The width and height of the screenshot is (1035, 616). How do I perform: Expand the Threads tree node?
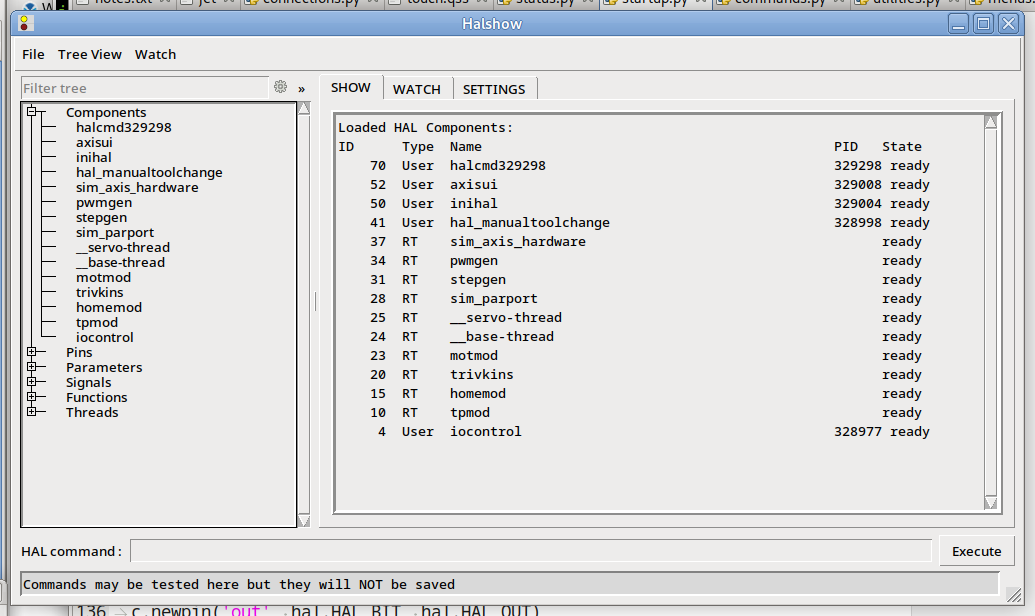coord(32,411)
